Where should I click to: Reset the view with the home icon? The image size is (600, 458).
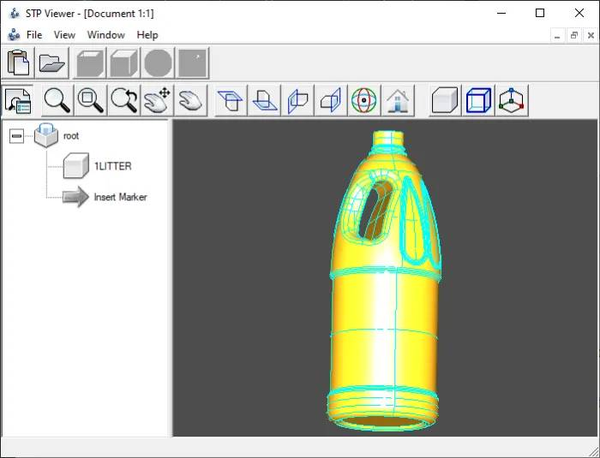coord(398,101)
